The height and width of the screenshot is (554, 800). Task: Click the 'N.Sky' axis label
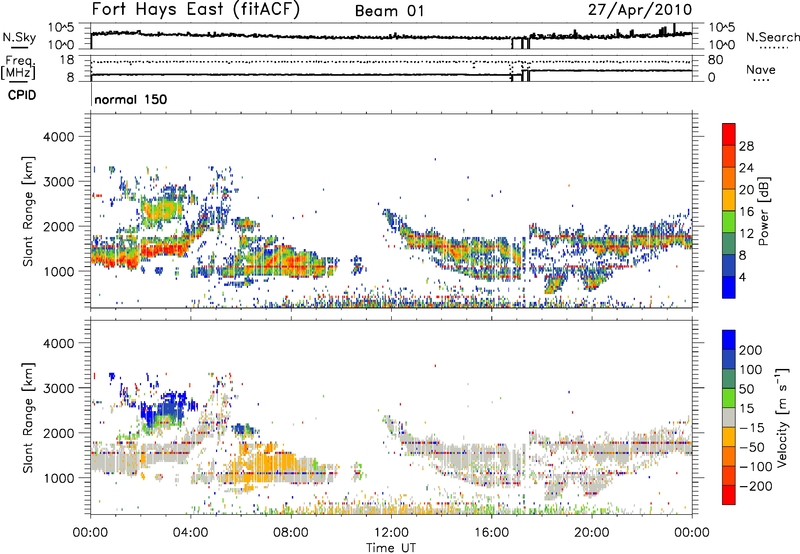[x=19, y=38]
